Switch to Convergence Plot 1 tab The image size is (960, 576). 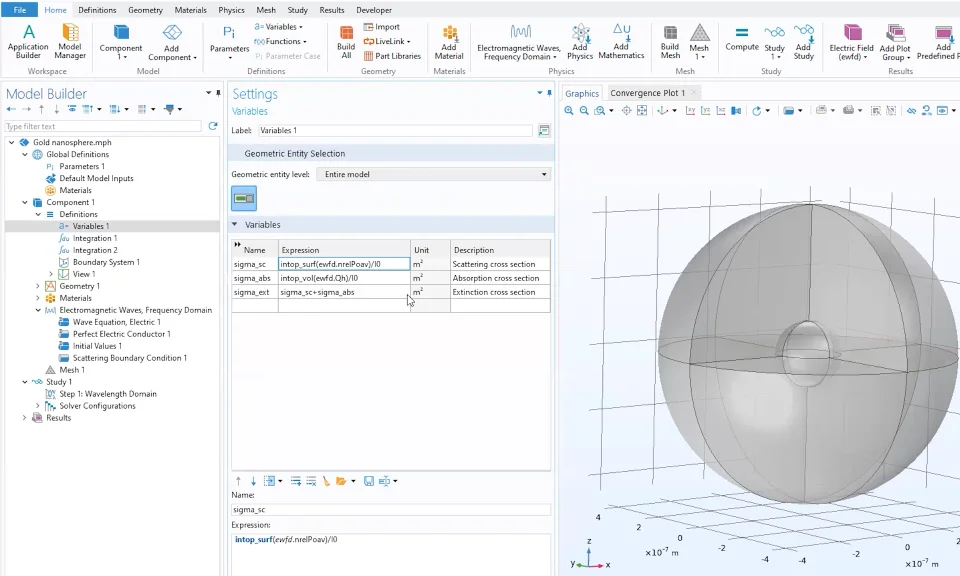click(648, 93)
